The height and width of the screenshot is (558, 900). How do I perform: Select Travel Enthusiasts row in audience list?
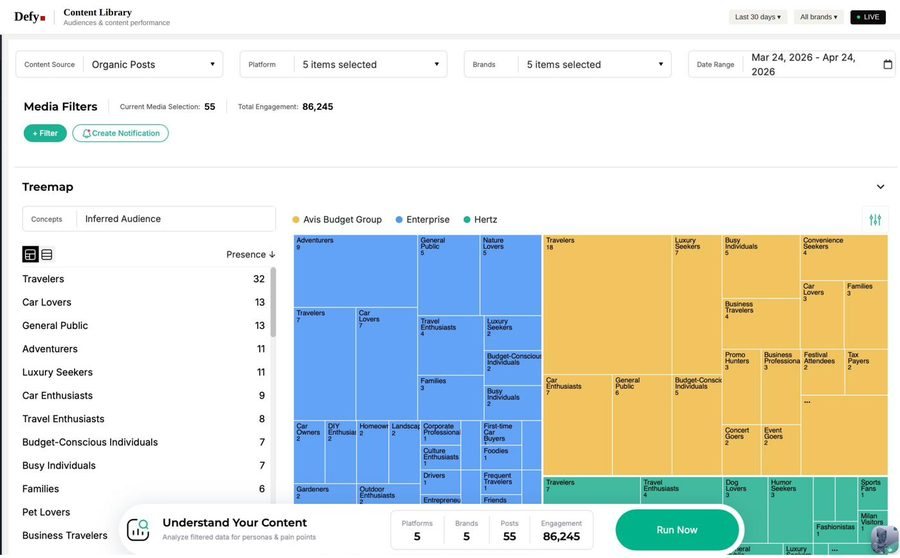pyautogui.click(x=143, y=419)
